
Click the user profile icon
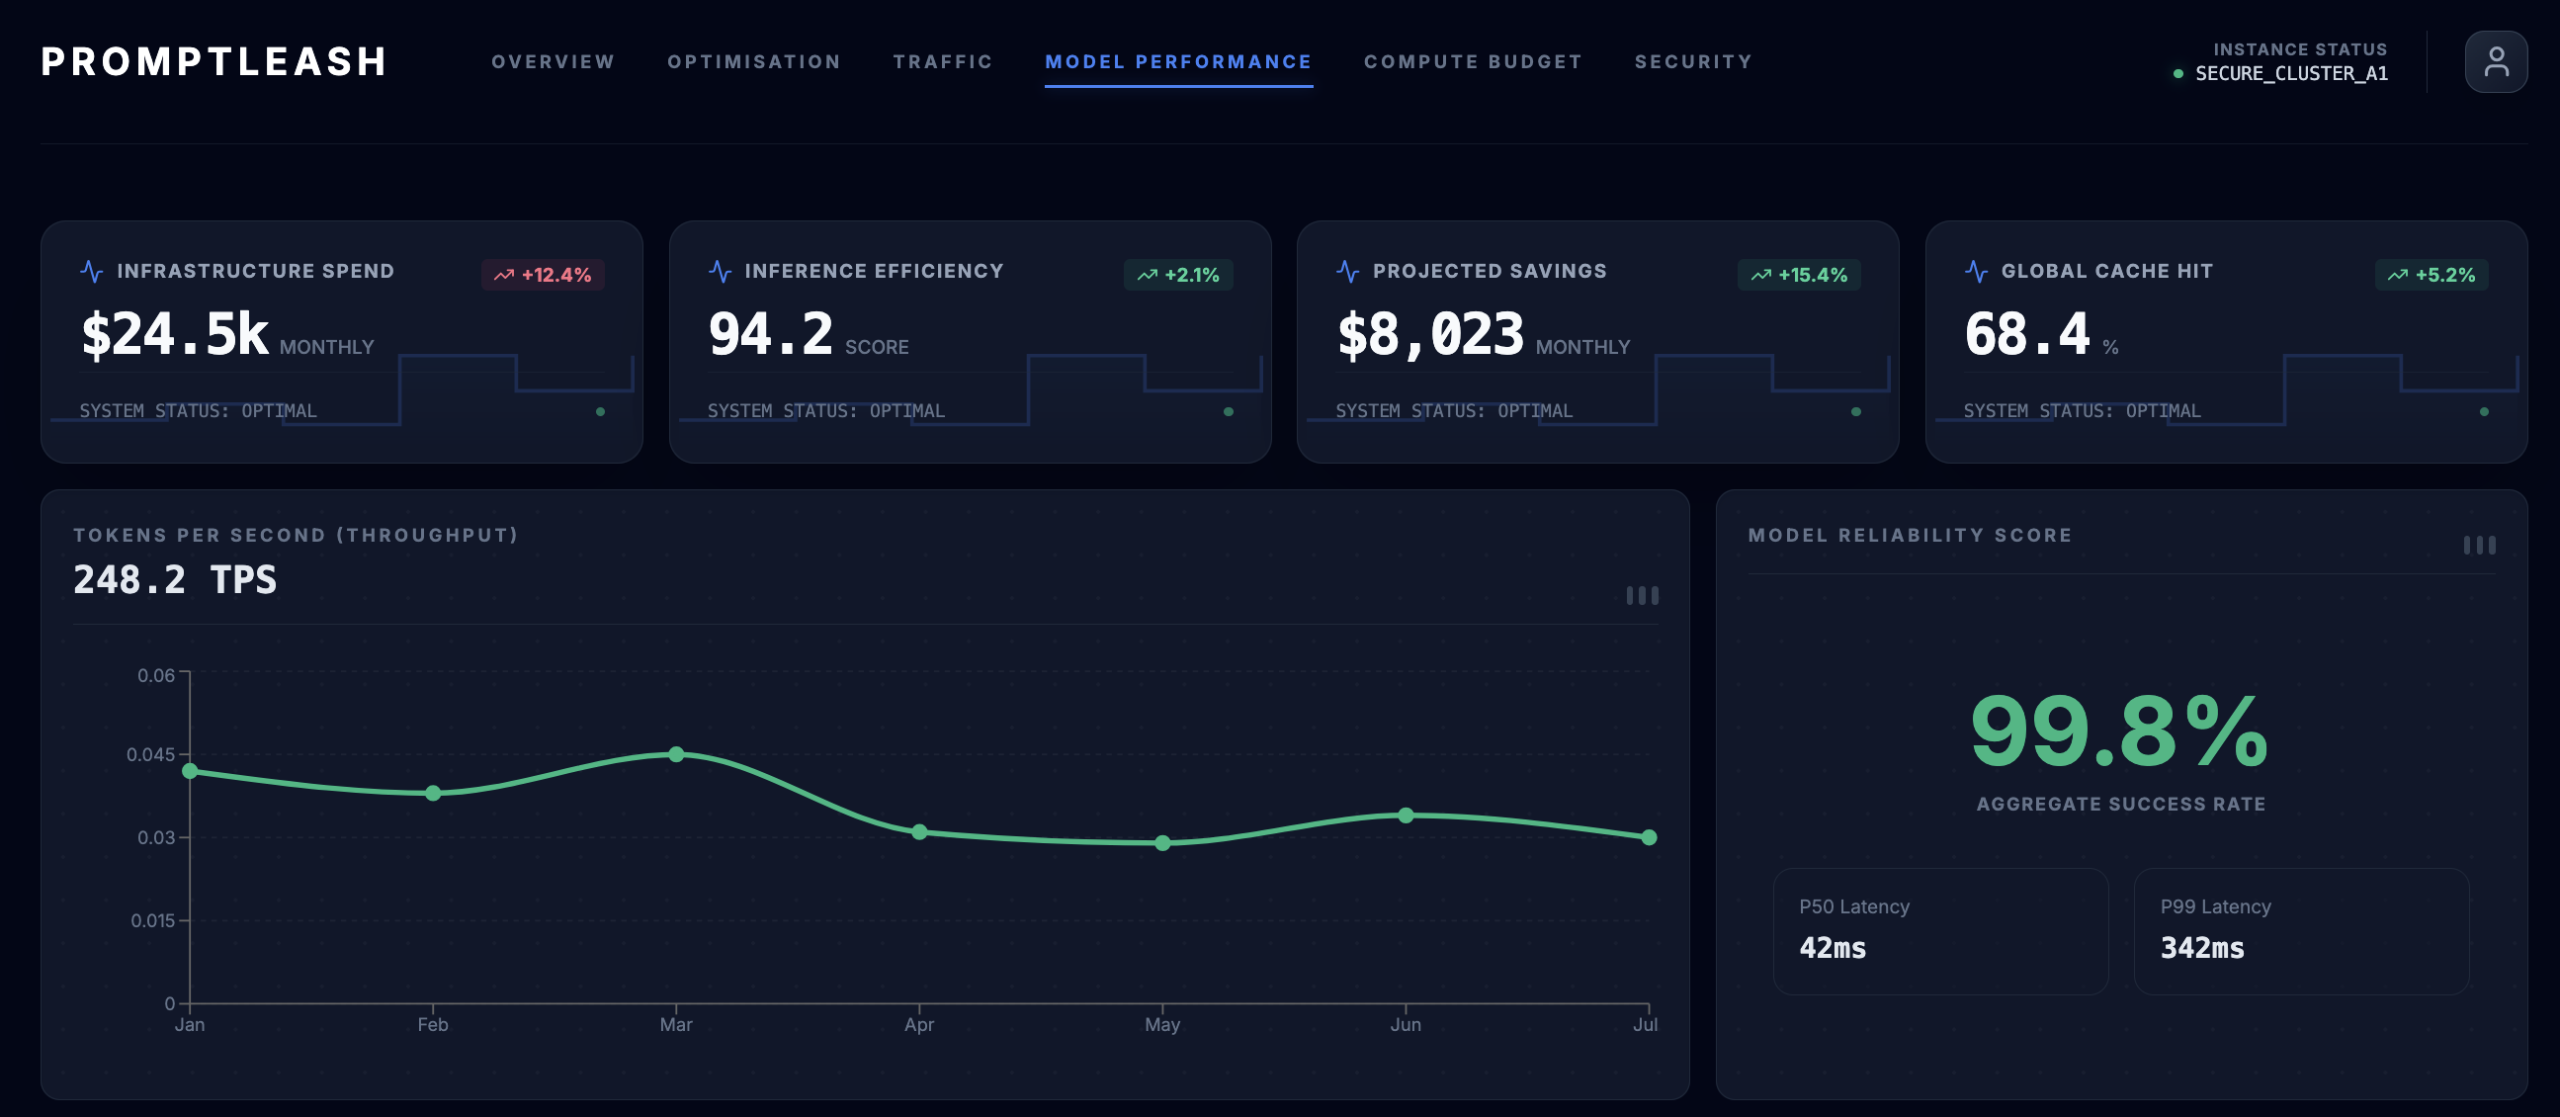click(x=2496, y=62)
